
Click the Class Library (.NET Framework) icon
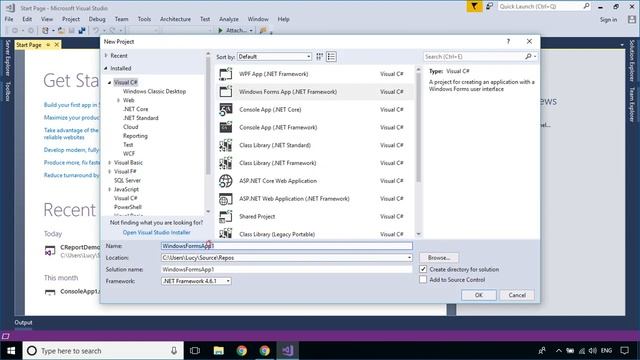point(226,163)
